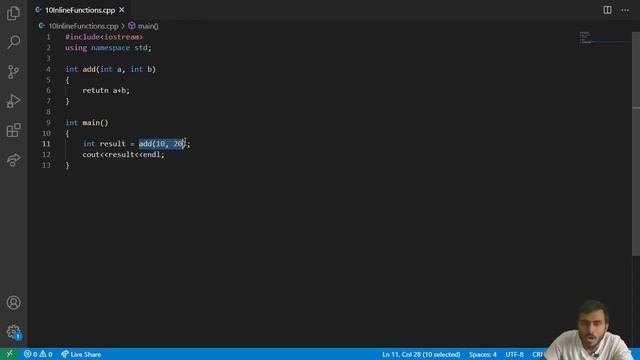This screenshot has width=640, height=360.
Task: Click on 'retutn a+b;' line
Action: tap(106, 91)
